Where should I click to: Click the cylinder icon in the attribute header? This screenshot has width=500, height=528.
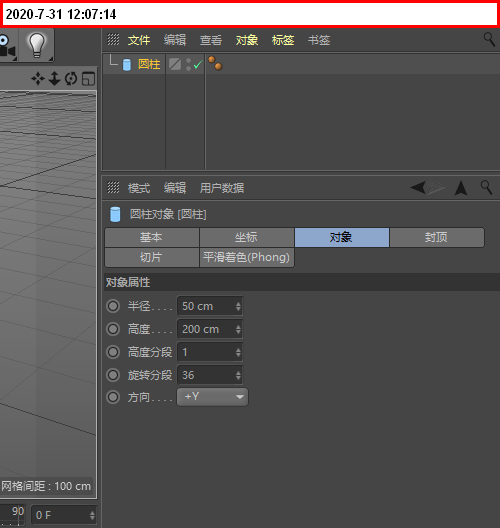(x=115, y=214)
